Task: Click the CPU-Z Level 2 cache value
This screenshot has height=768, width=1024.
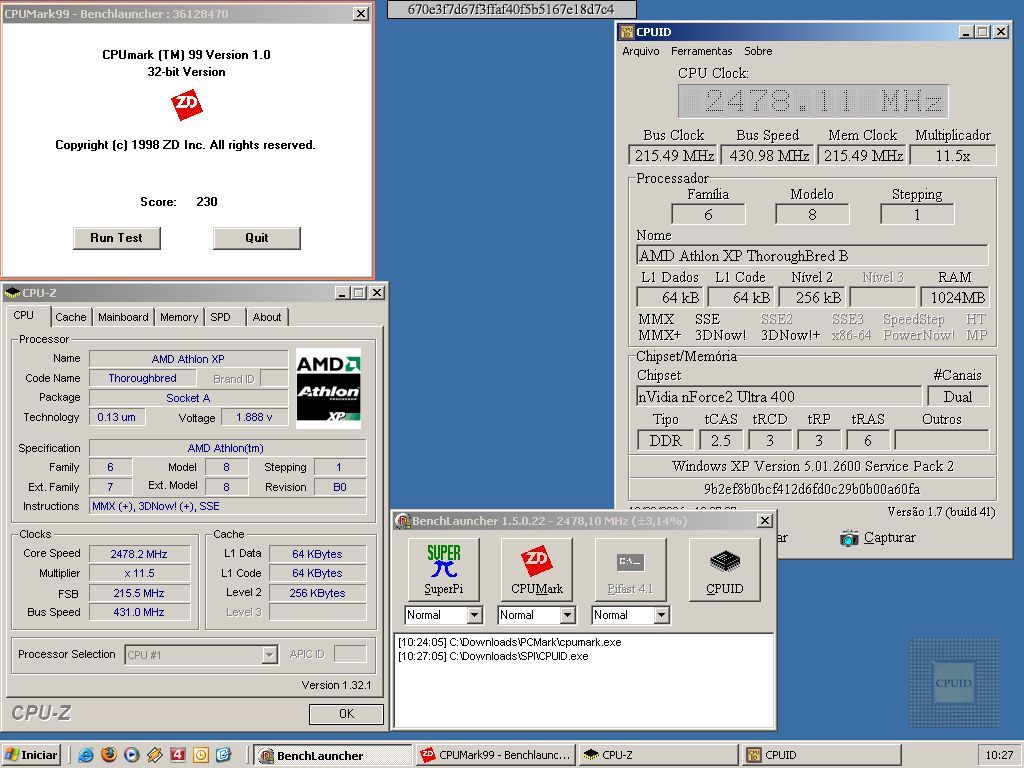Action: 317,593
